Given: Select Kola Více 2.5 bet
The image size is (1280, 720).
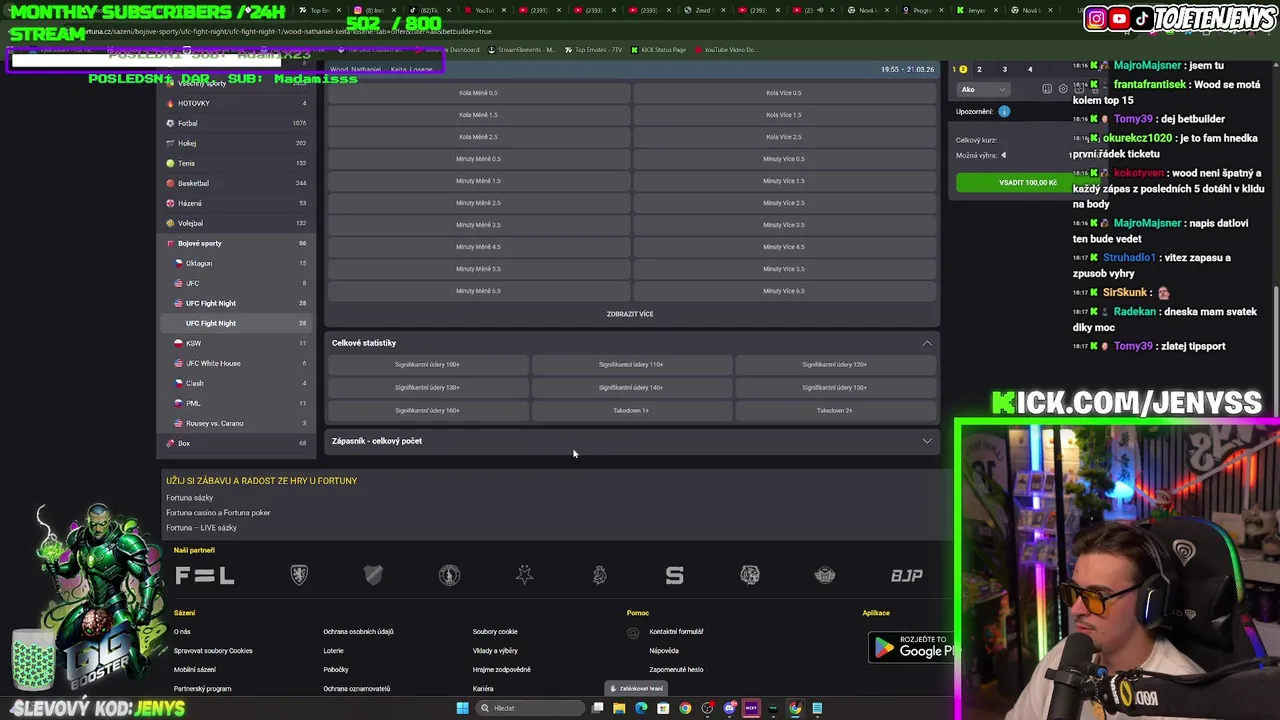Looking at the screenshot, I should click(784, 137).
